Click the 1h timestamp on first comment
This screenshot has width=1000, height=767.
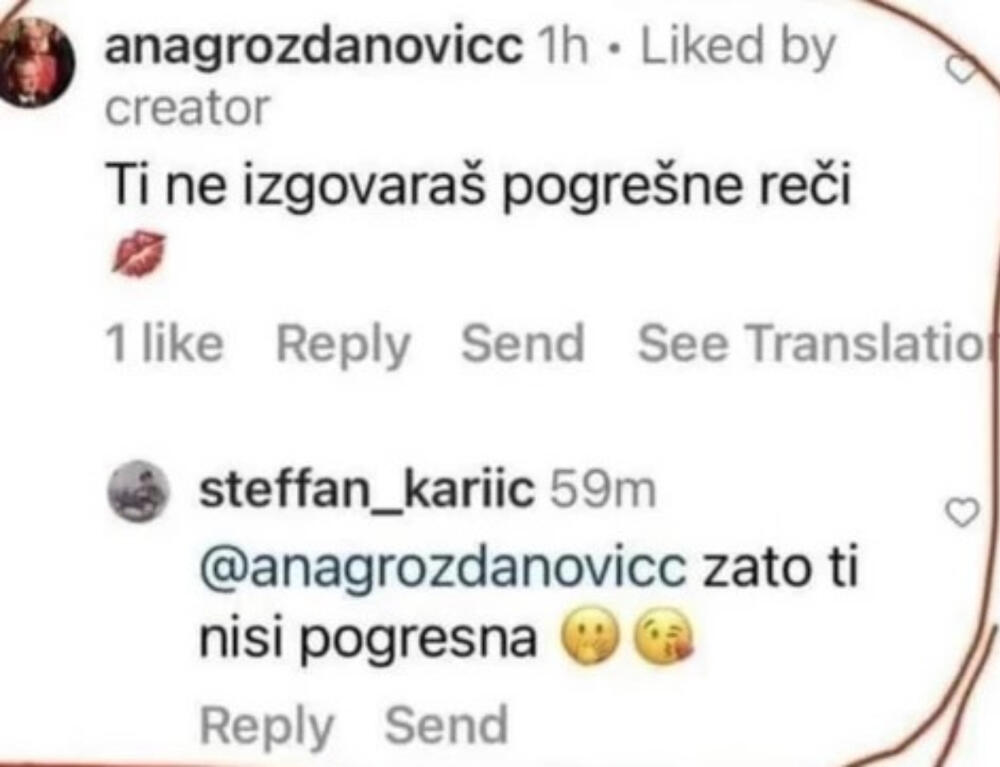563,46
